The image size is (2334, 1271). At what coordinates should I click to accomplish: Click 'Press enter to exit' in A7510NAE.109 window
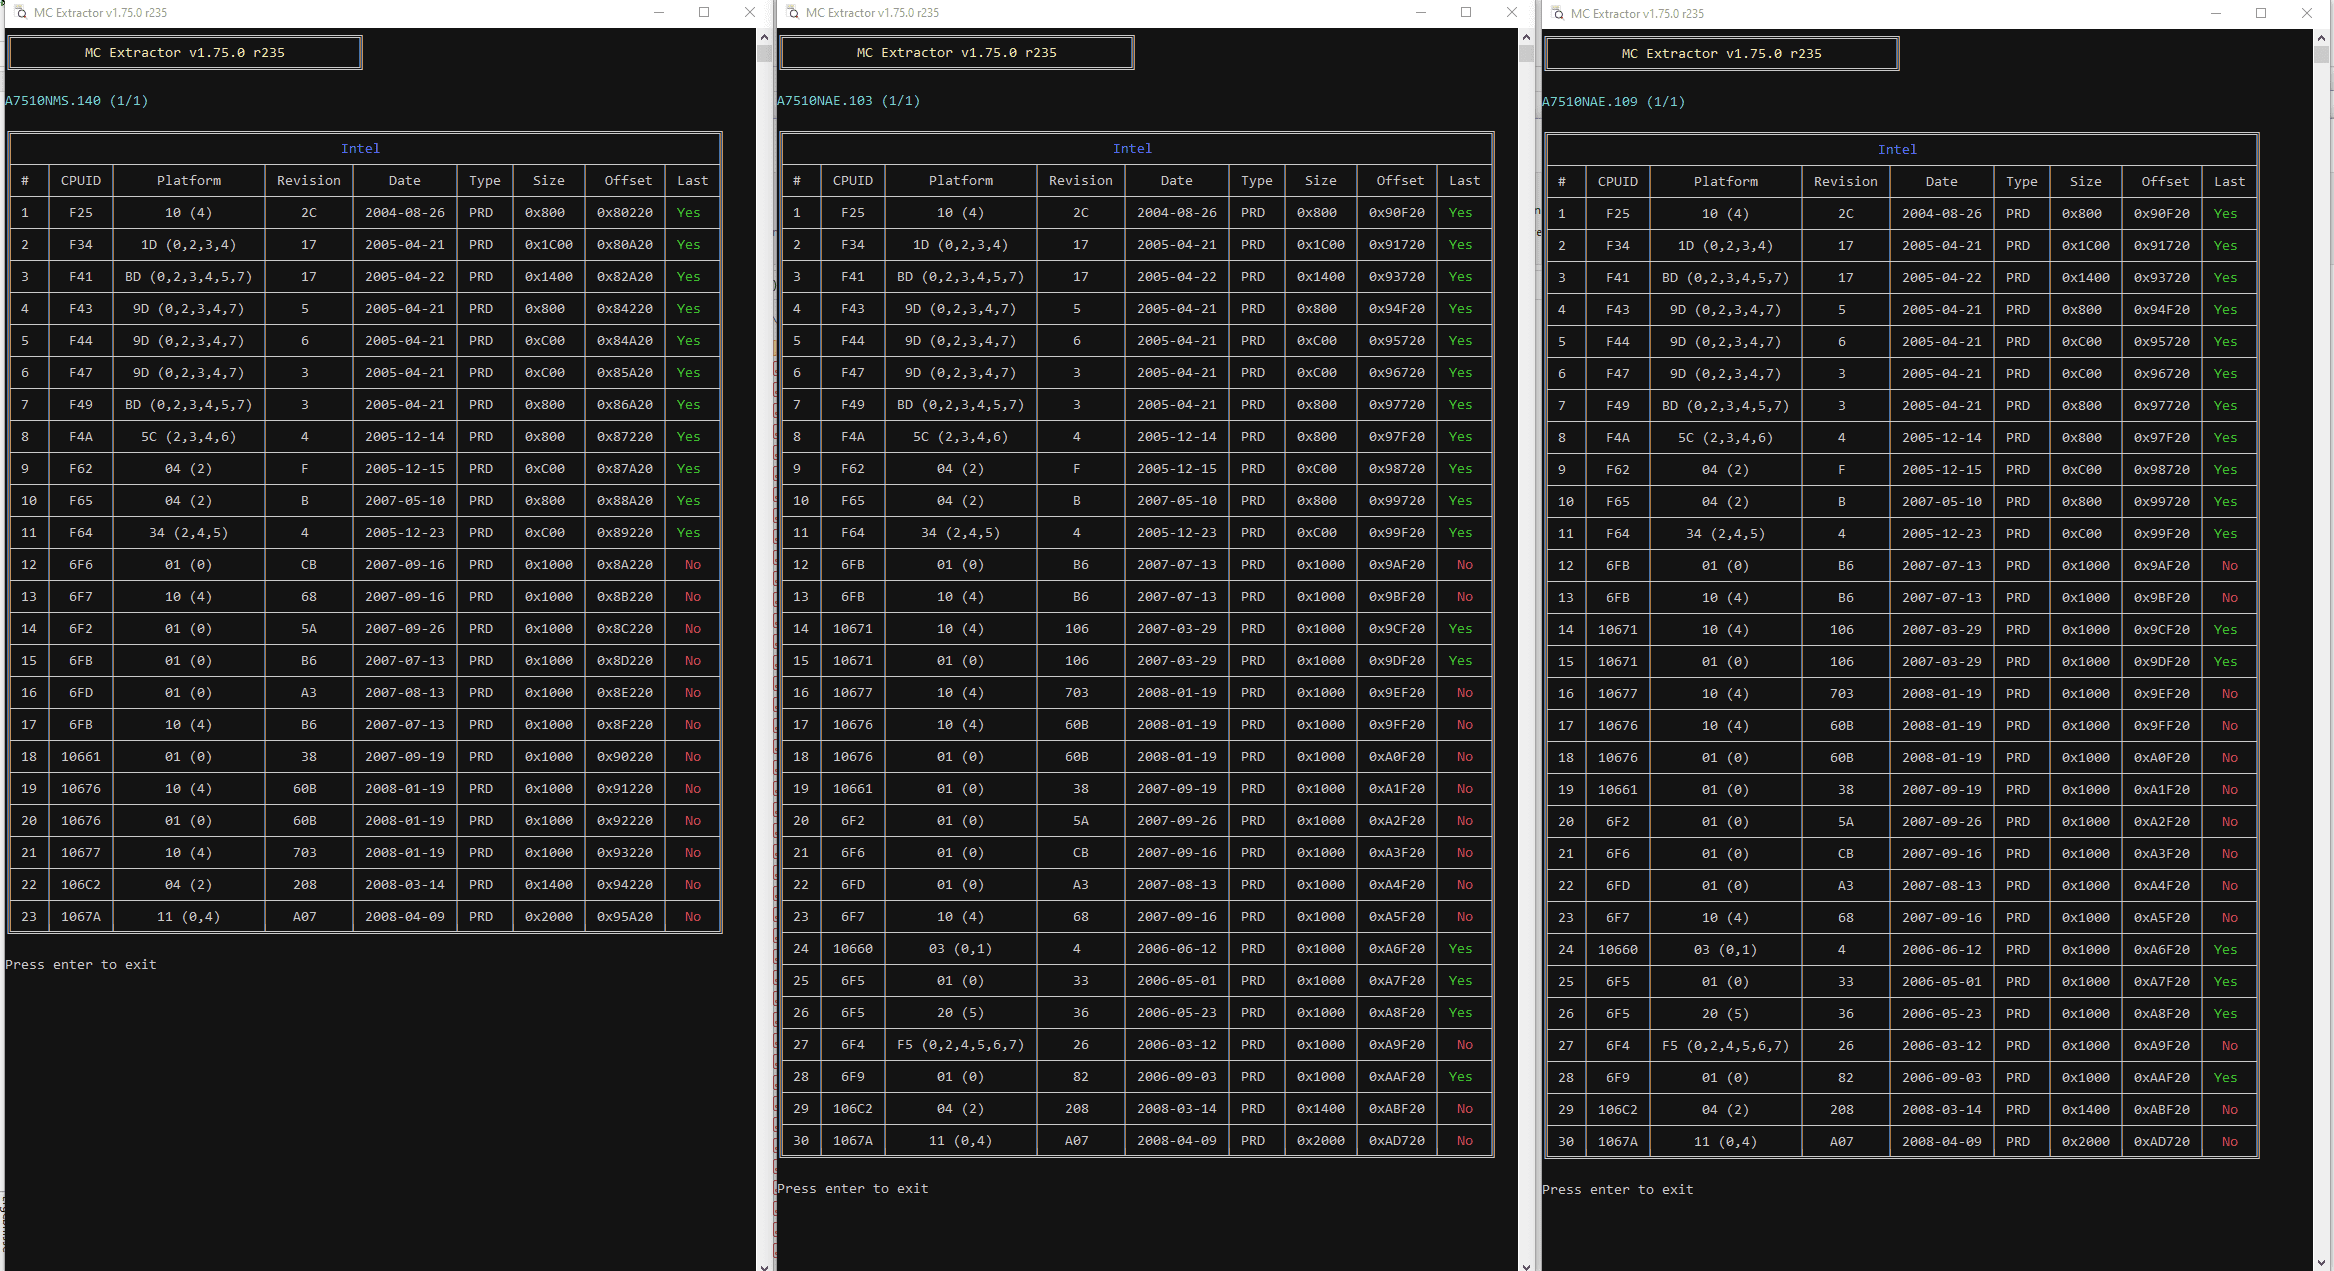pos(1618,1190)
